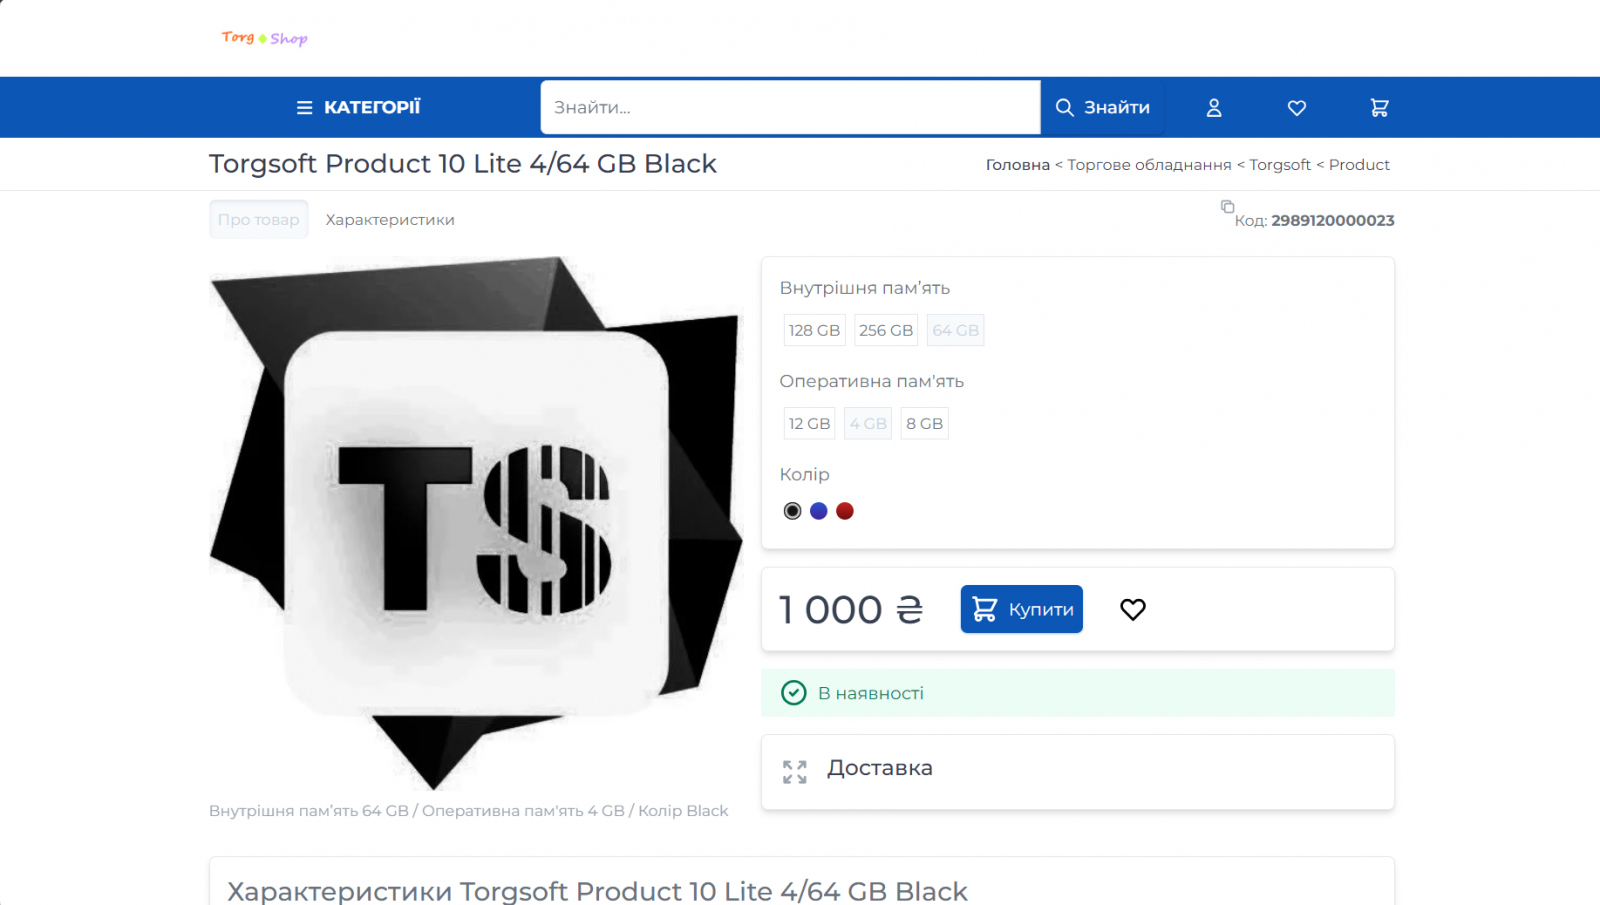
Task: Select the 128 GB memory option
Action: click(x=813, y=329)
